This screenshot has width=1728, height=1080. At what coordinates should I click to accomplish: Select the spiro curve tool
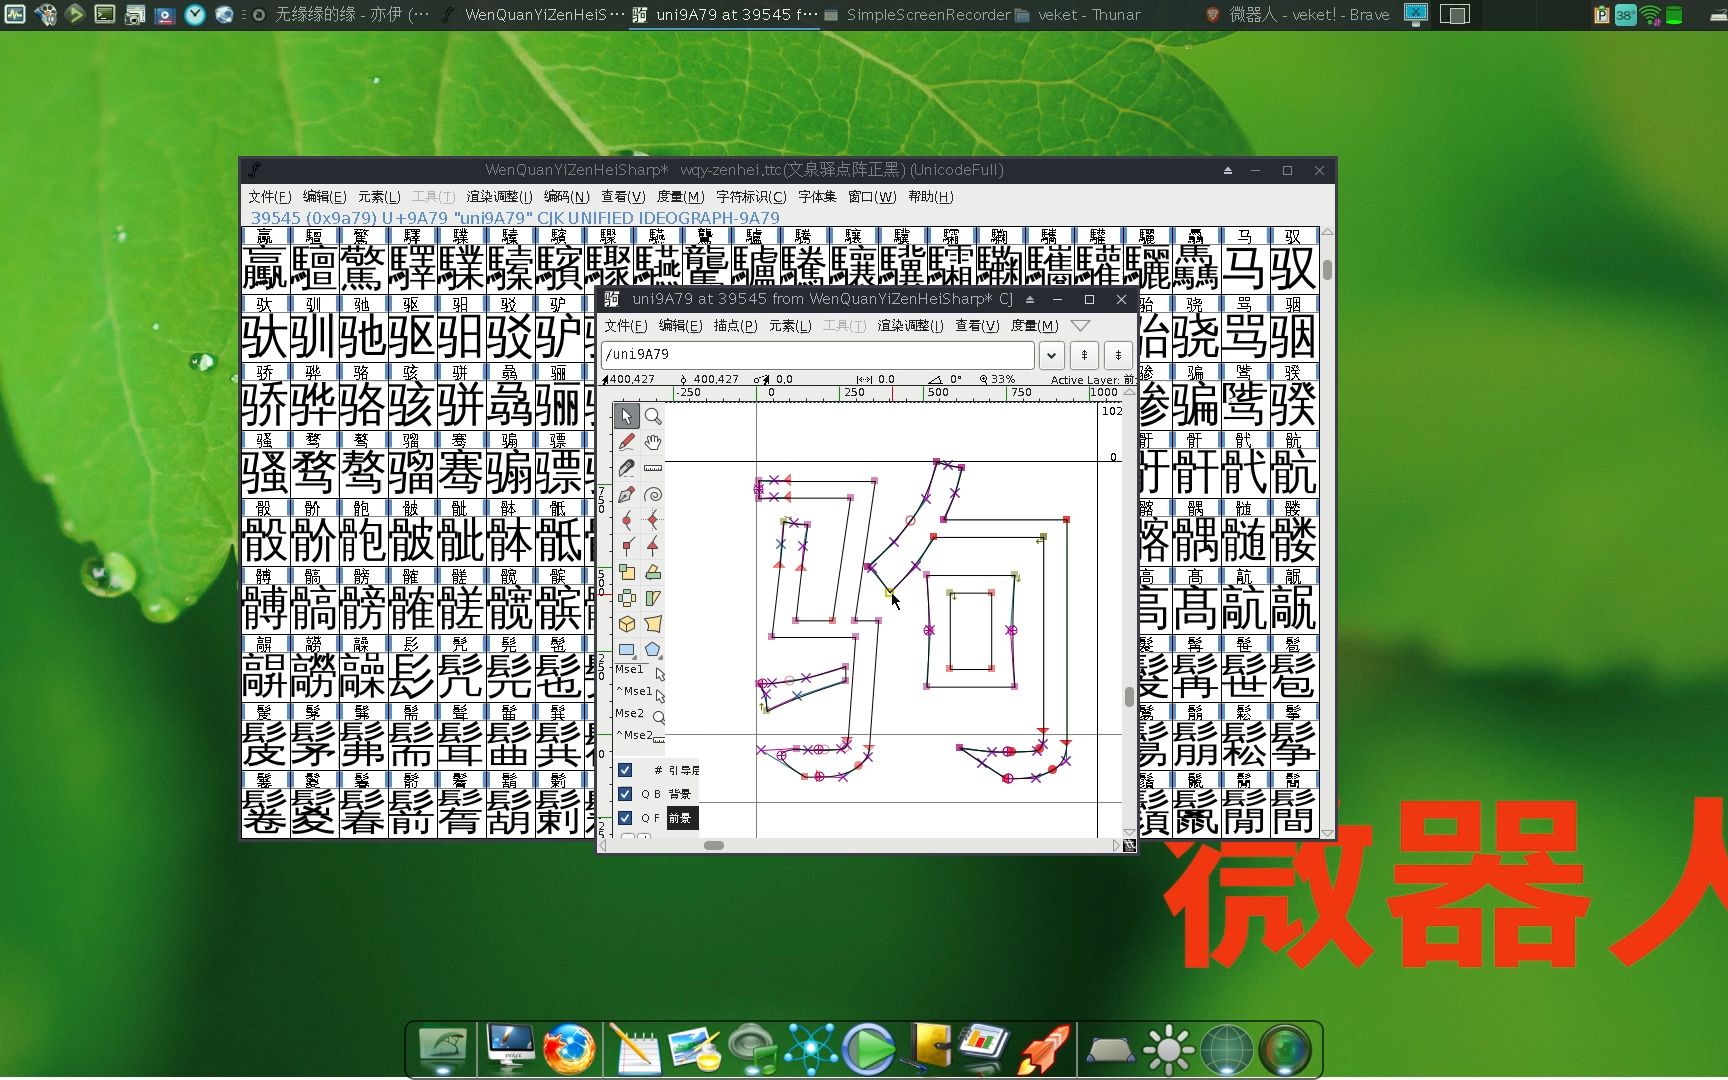point(652,494)
